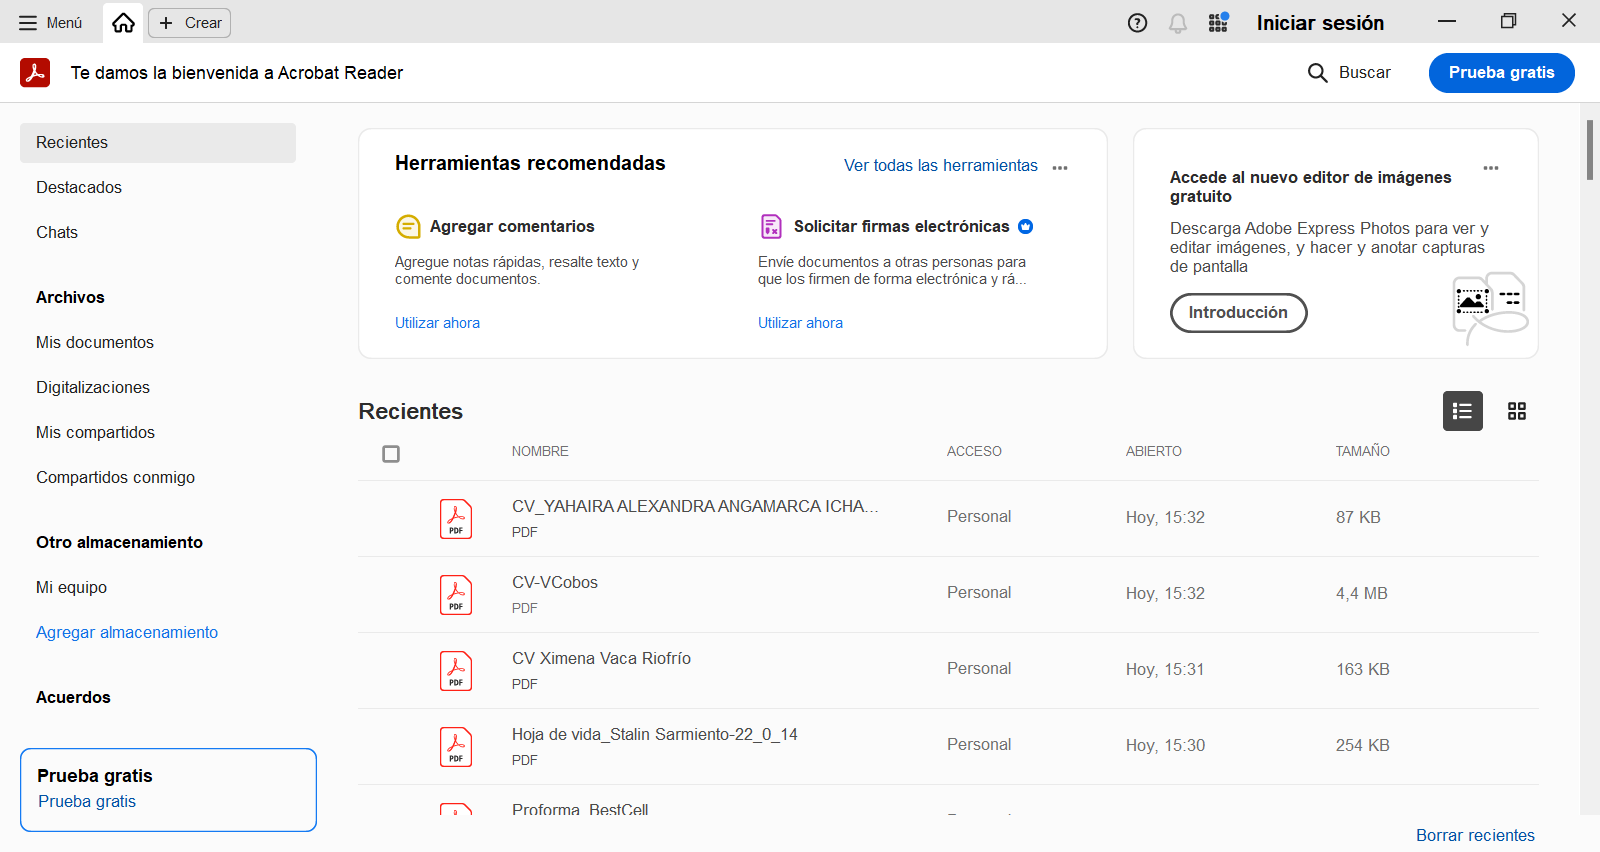The height and width of the screenshot is (852, 1600).
Task: Open the Adobe apps grid icon
Action: (1218, 22)
